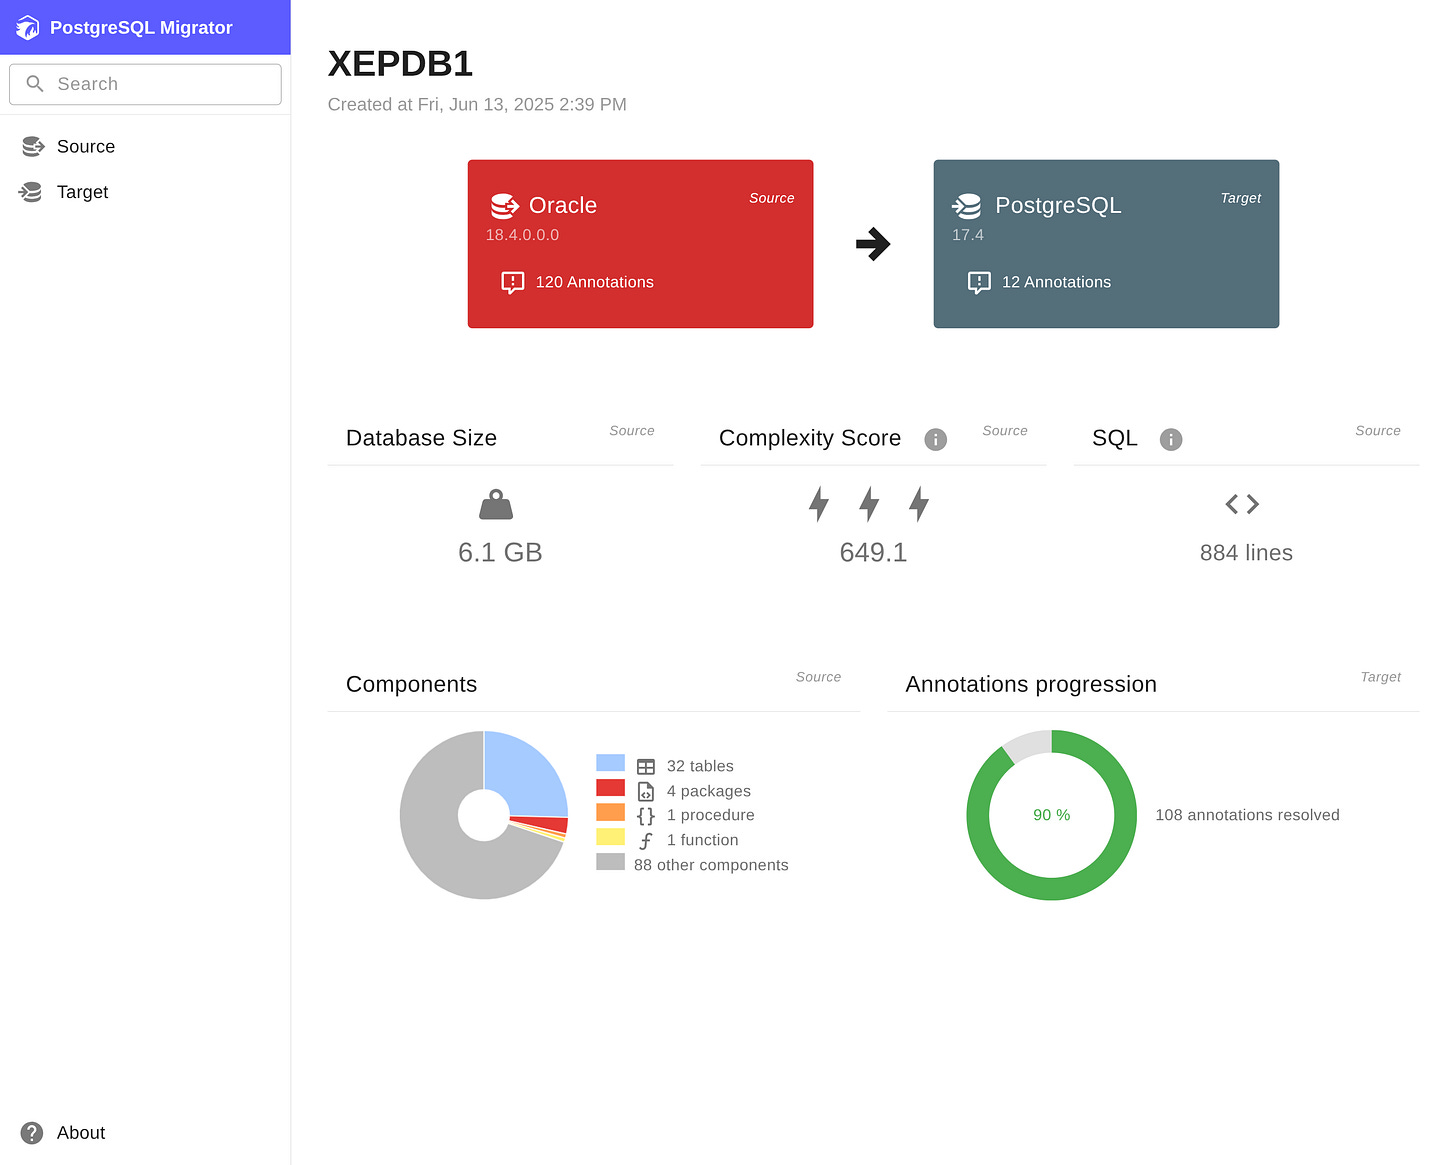Click the middle lightning bolt complexity icon
The height and width of the screenshot is (1165, 1456).
869,504
